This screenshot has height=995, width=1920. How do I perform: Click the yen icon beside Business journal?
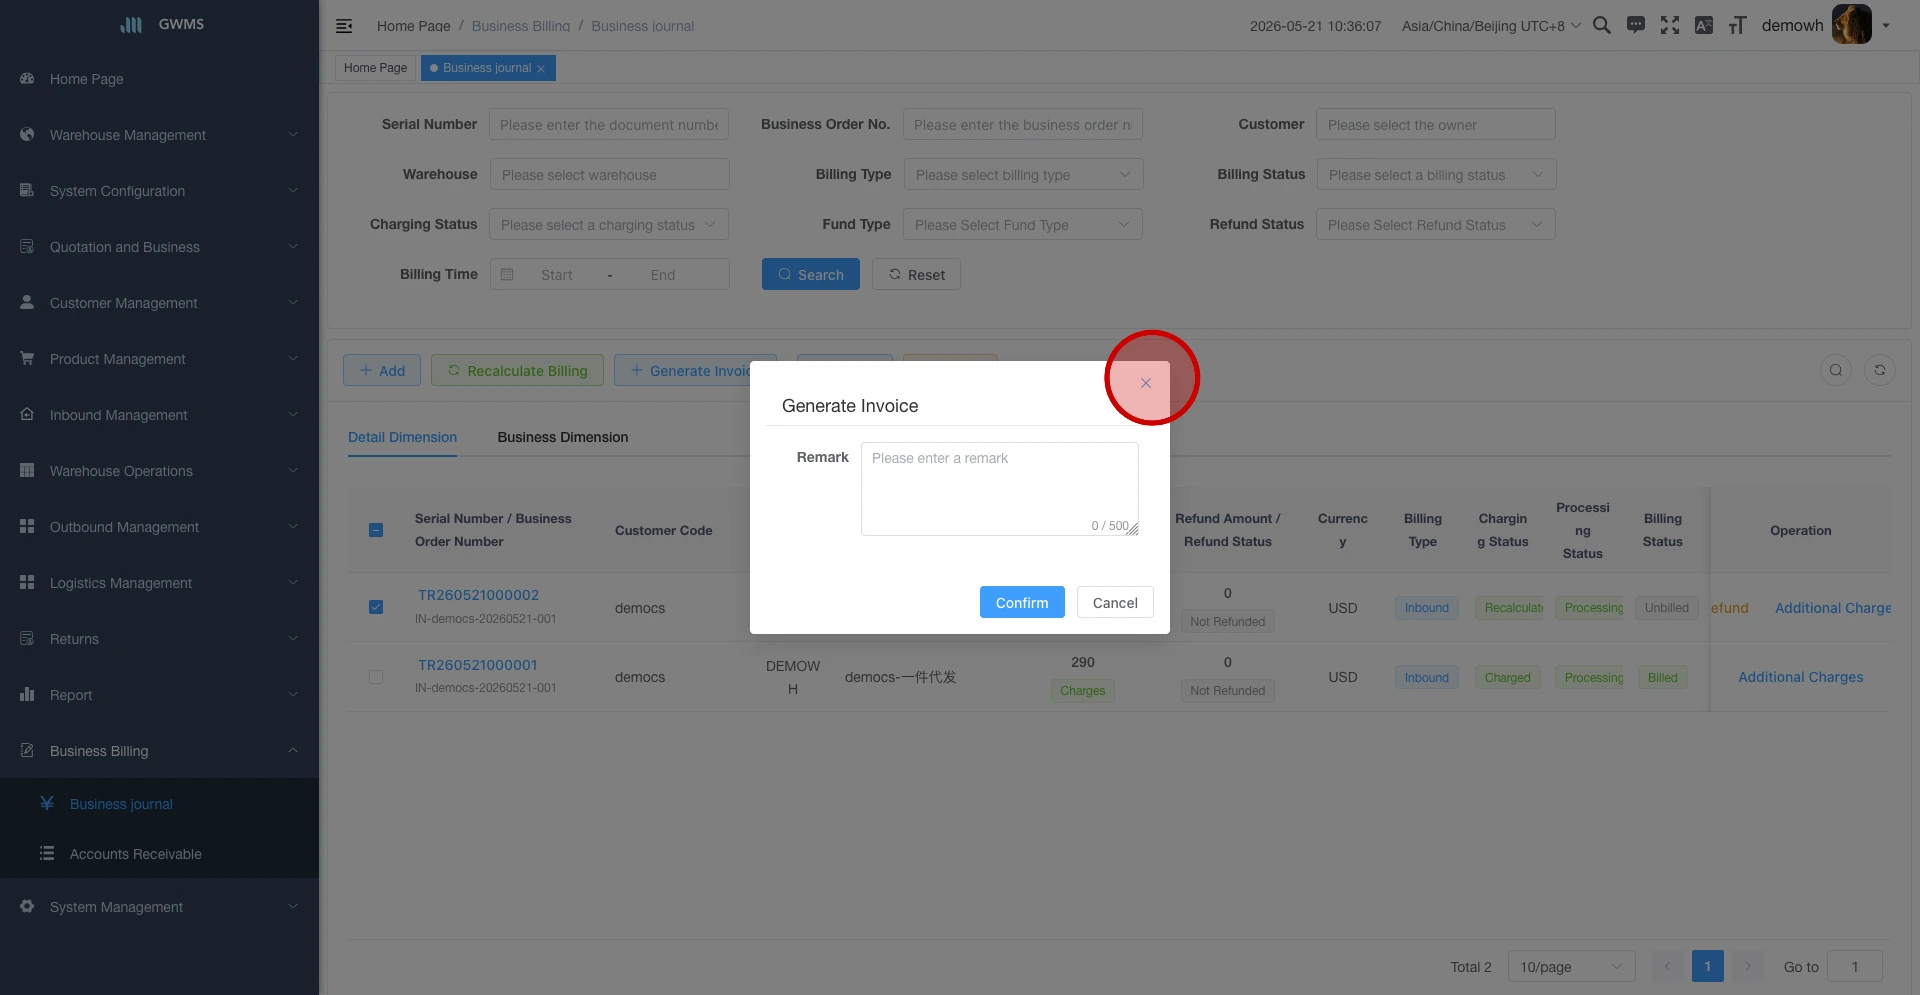point(47,803)
